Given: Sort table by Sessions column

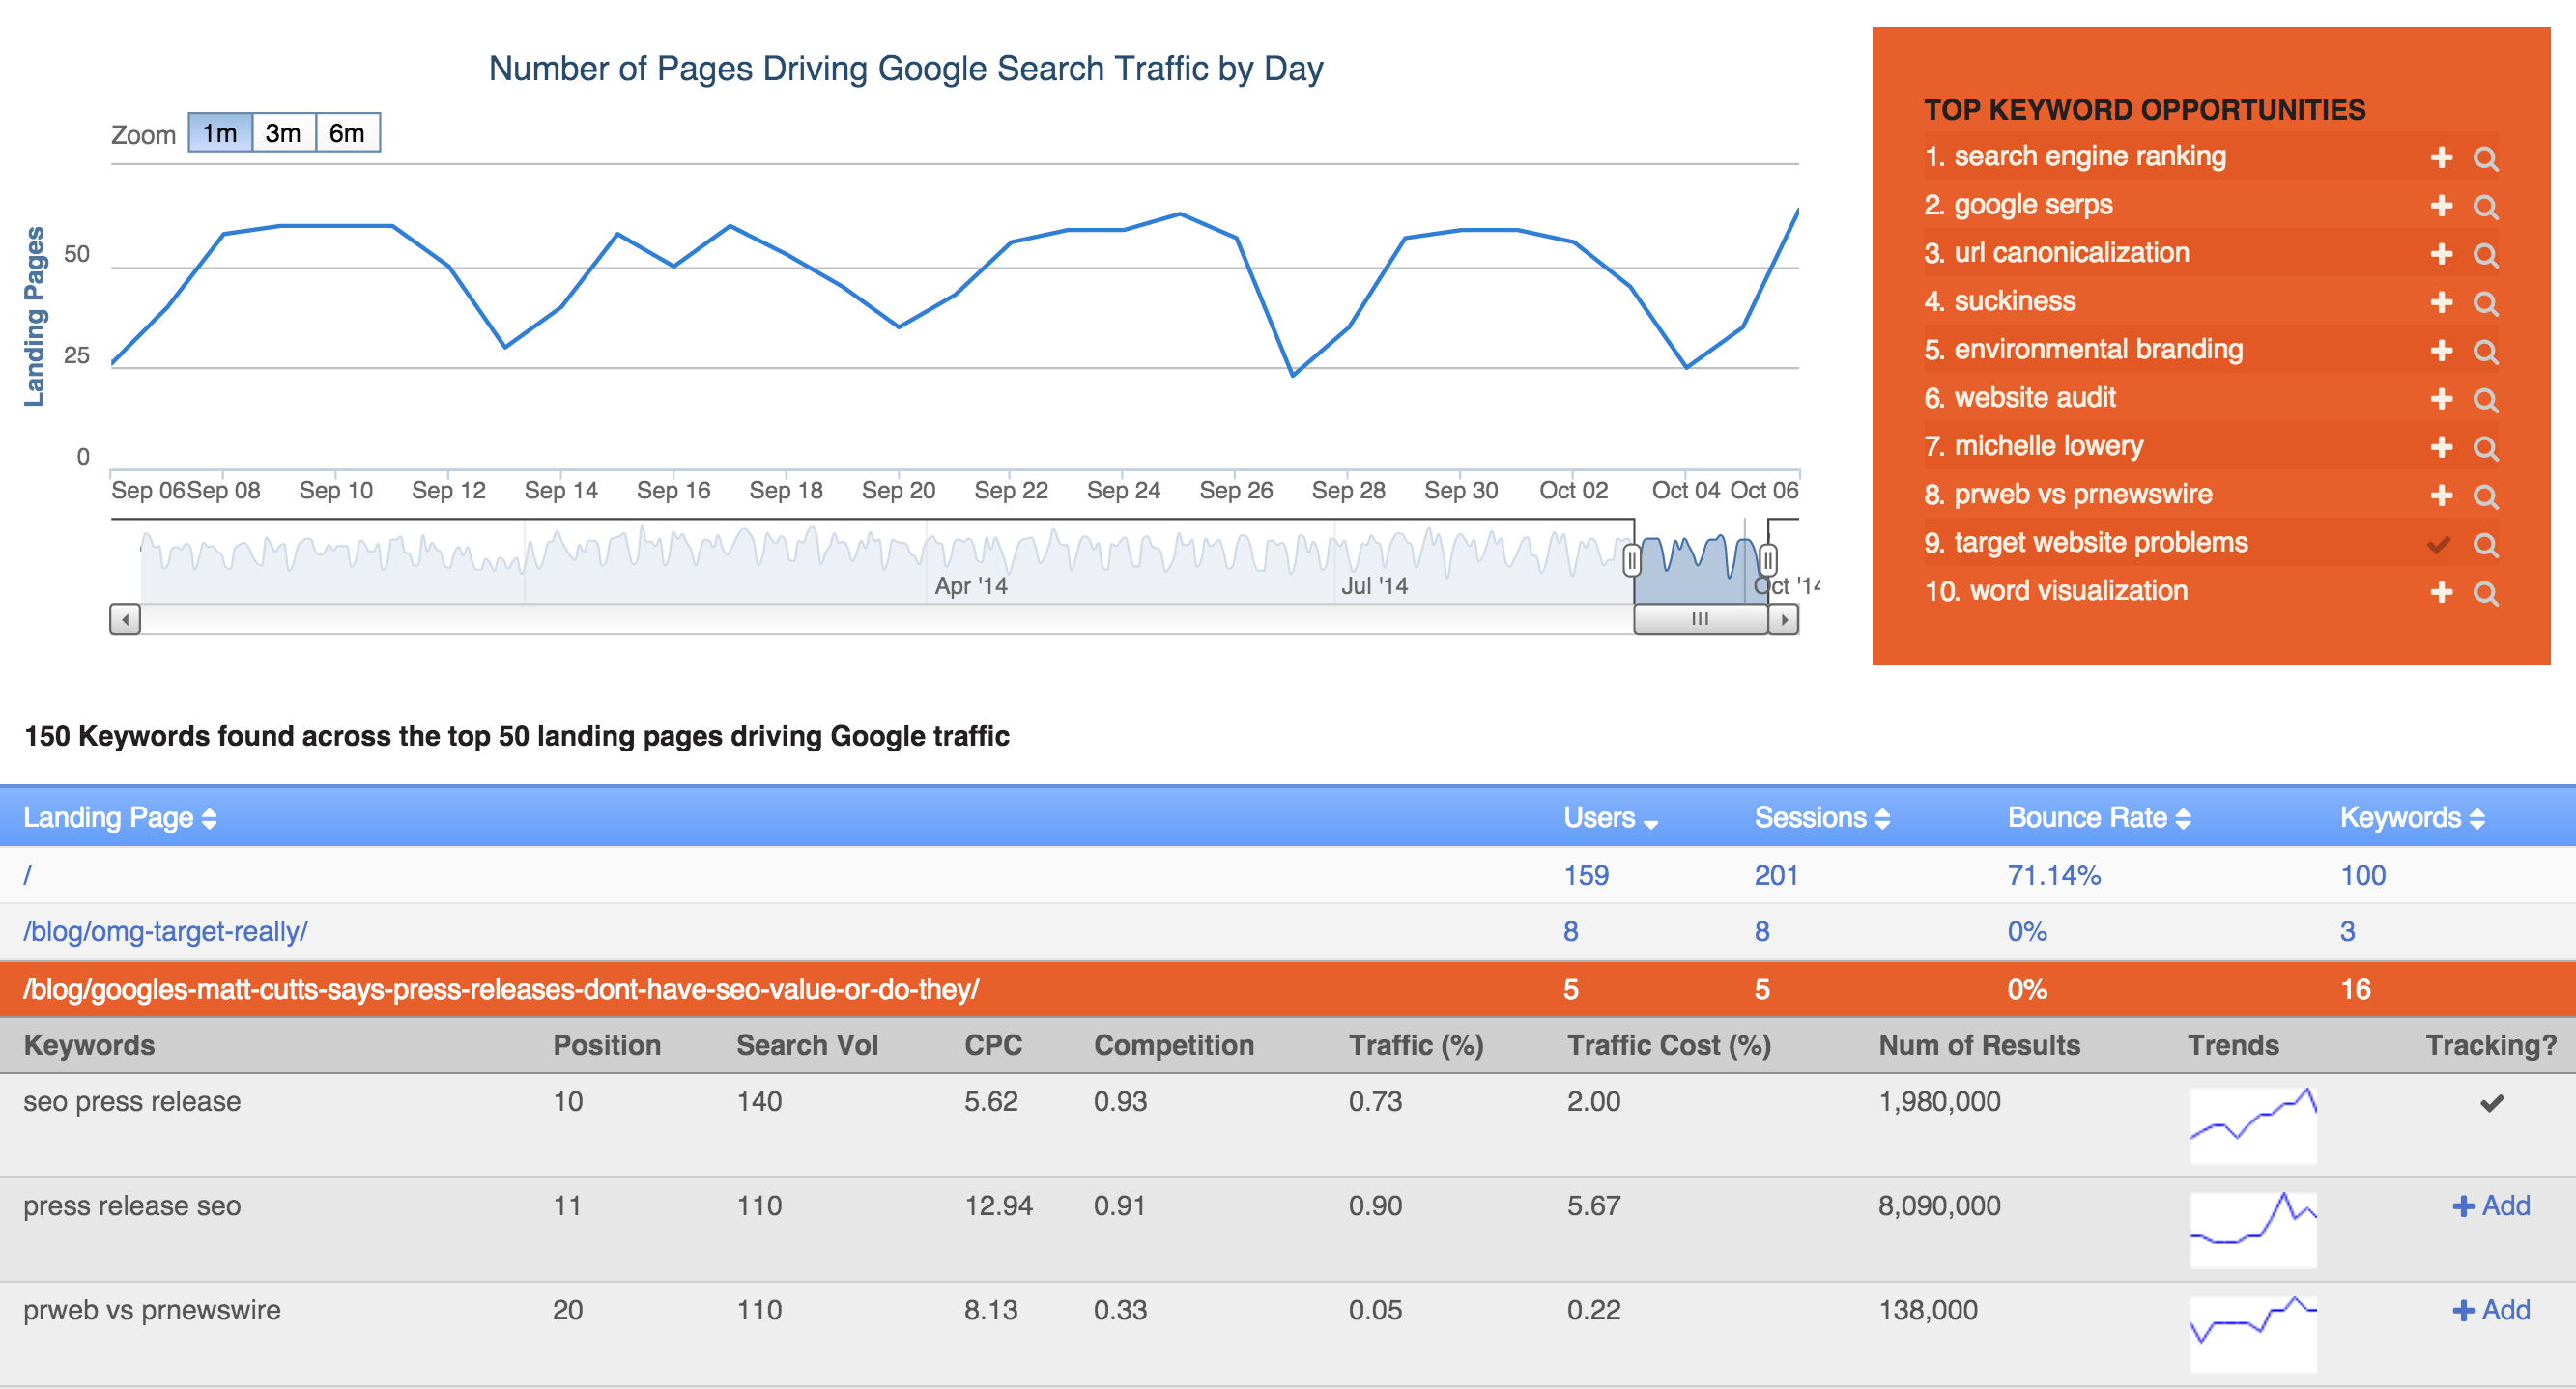Looking at the screenshot, I should click(x=1822, y=818).
